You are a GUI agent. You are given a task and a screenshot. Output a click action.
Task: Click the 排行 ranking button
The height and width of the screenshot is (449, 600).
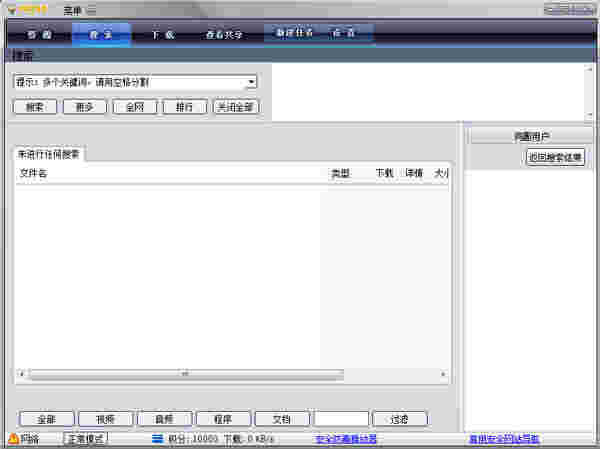[185, 107]
